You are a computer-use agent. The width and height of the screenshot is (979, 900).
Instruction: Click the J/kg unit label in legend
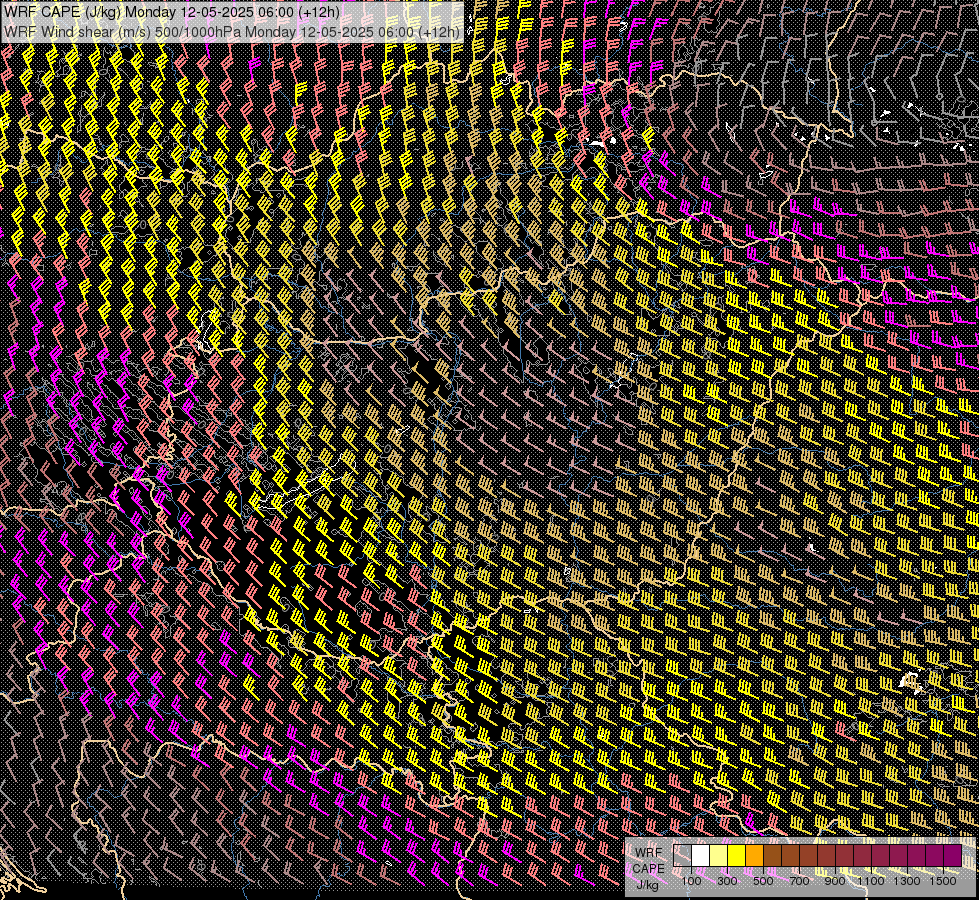(648, 885)
